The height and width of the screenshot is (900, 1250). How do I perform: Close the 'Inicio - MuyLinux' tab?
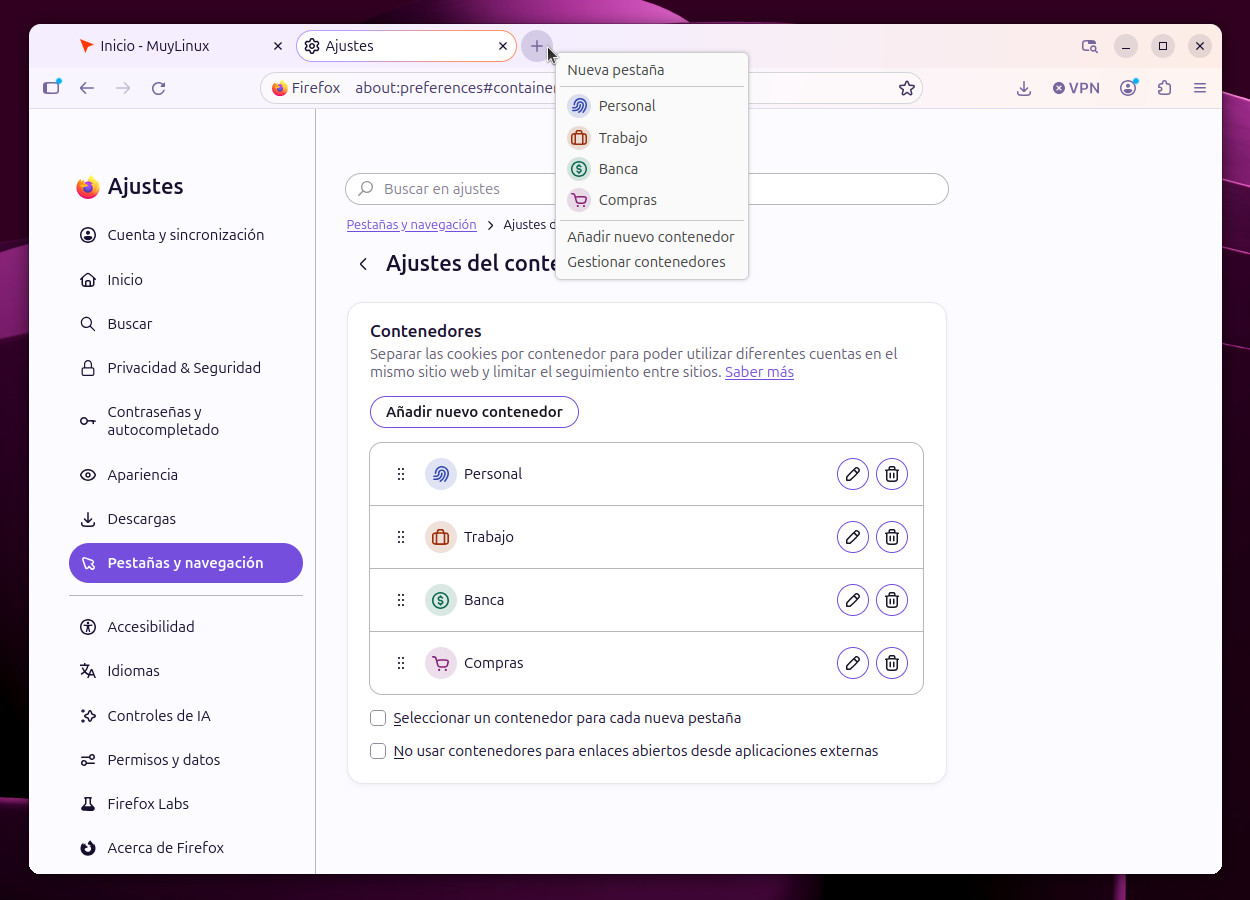(x=278, y=46)
